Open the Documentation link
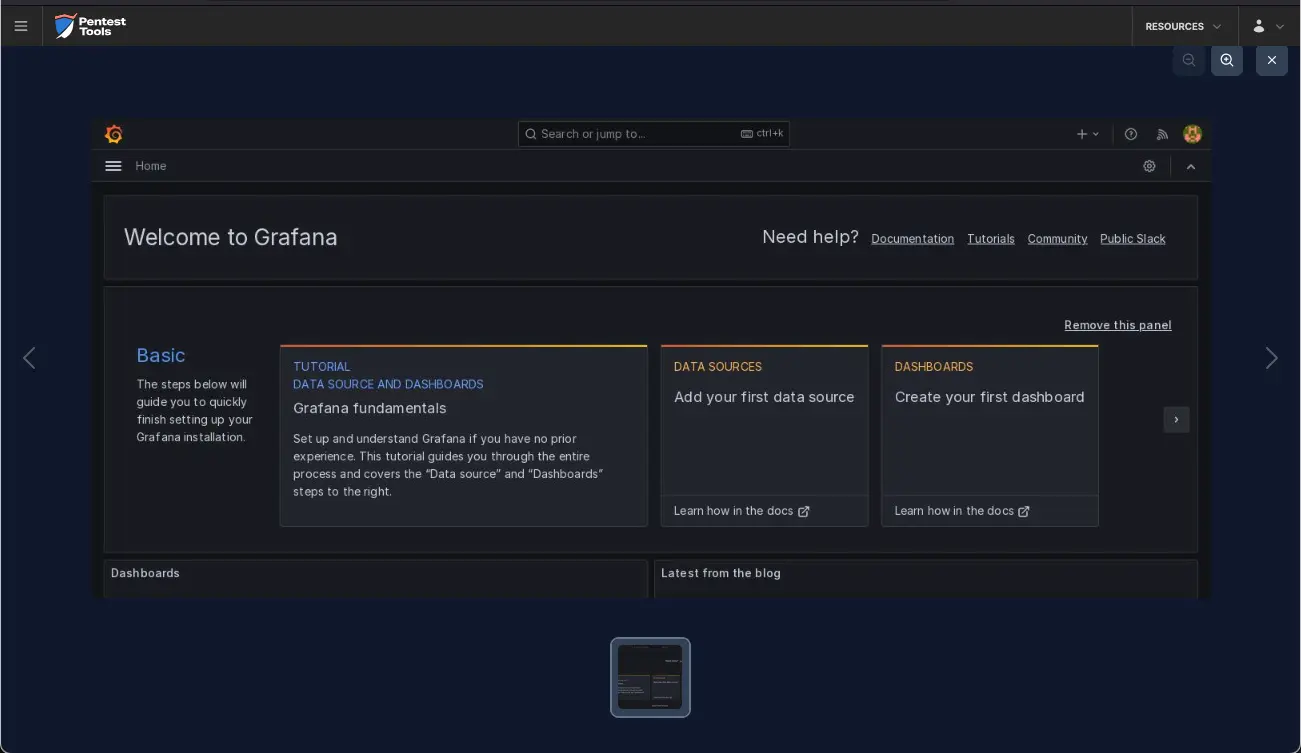Viewport: 1301px width, 753px height. pos(912,239)
